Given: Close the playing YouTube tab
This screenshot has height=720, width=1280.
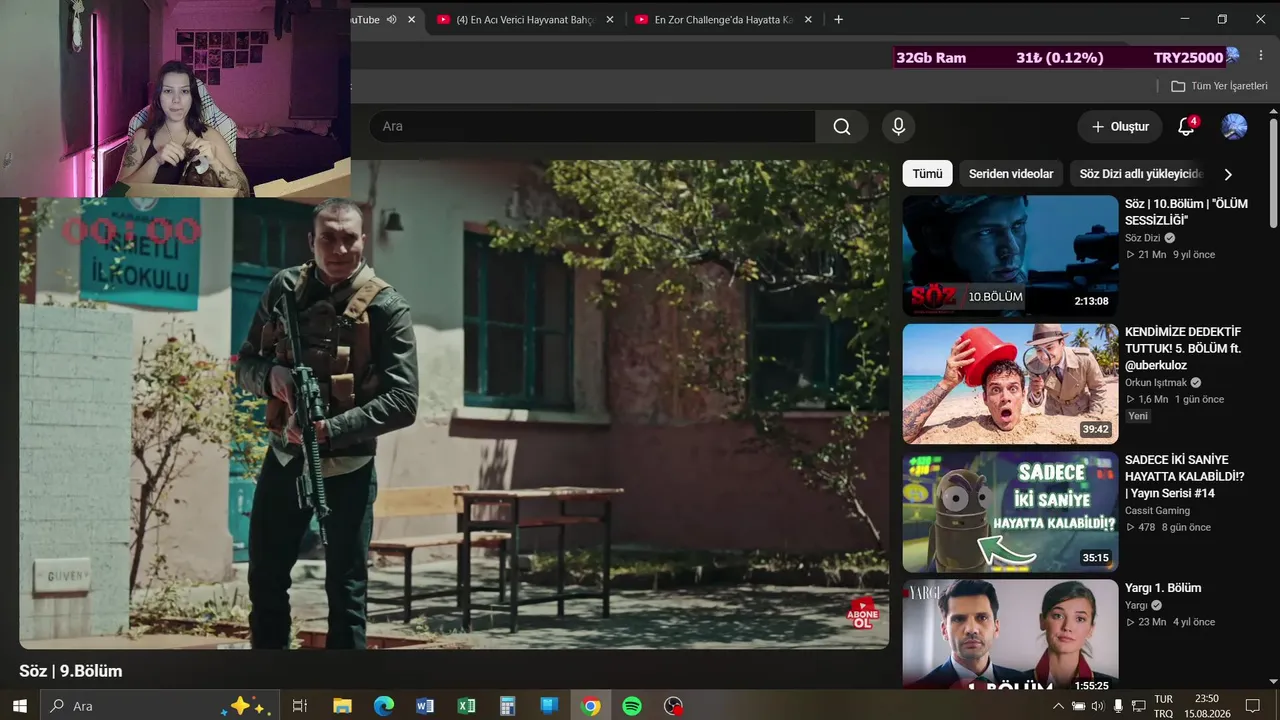Looking at the screenshot, I should (411, 19).
